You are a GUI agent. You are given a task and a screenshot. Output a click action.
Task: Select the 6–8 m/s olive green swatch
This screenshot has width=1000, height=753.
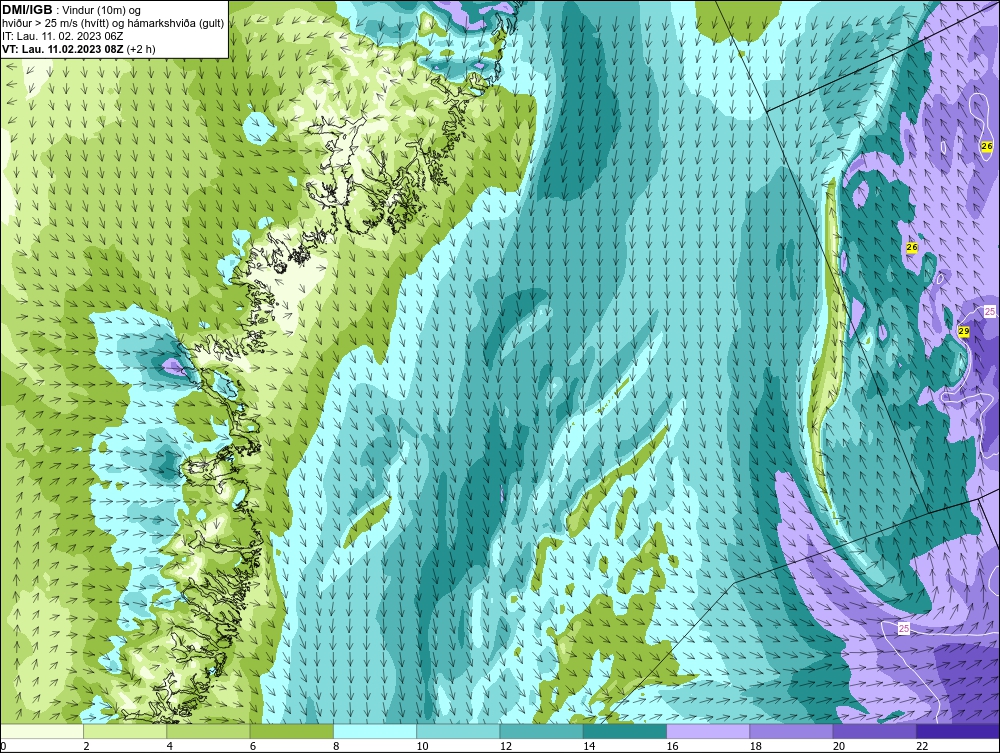click(291, 731)
